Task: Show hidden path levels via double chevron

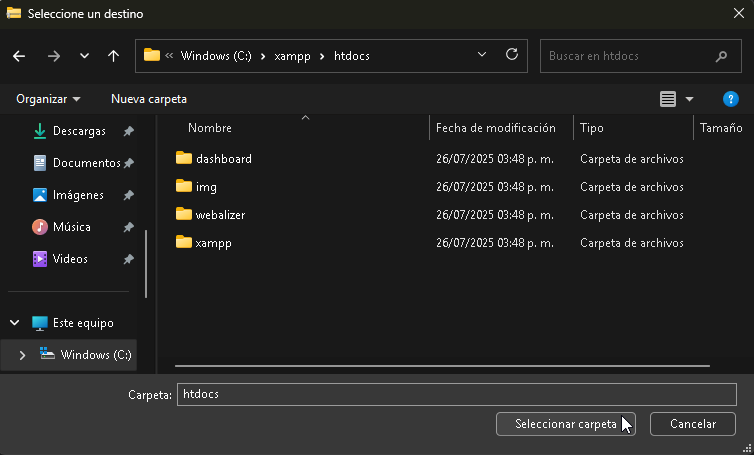Action: 169,56
